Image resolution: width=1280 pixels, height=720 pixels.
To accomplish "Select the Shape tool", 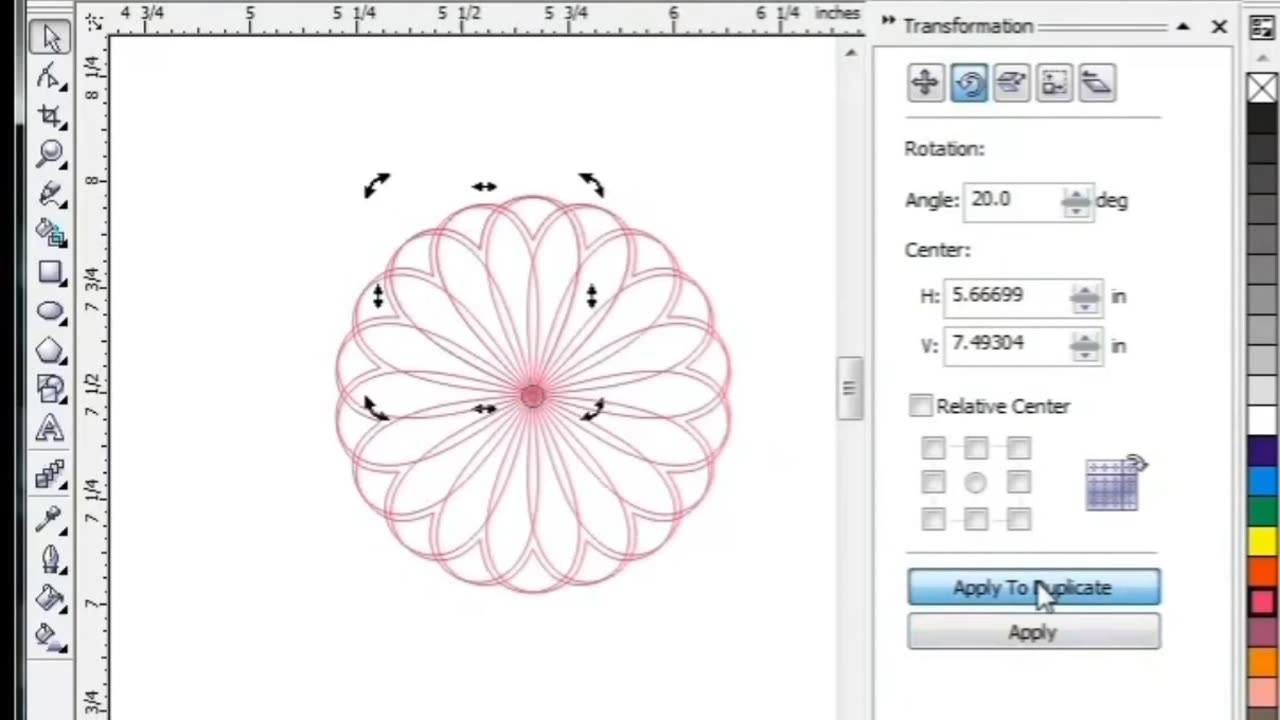I will (x=50, y=77).
